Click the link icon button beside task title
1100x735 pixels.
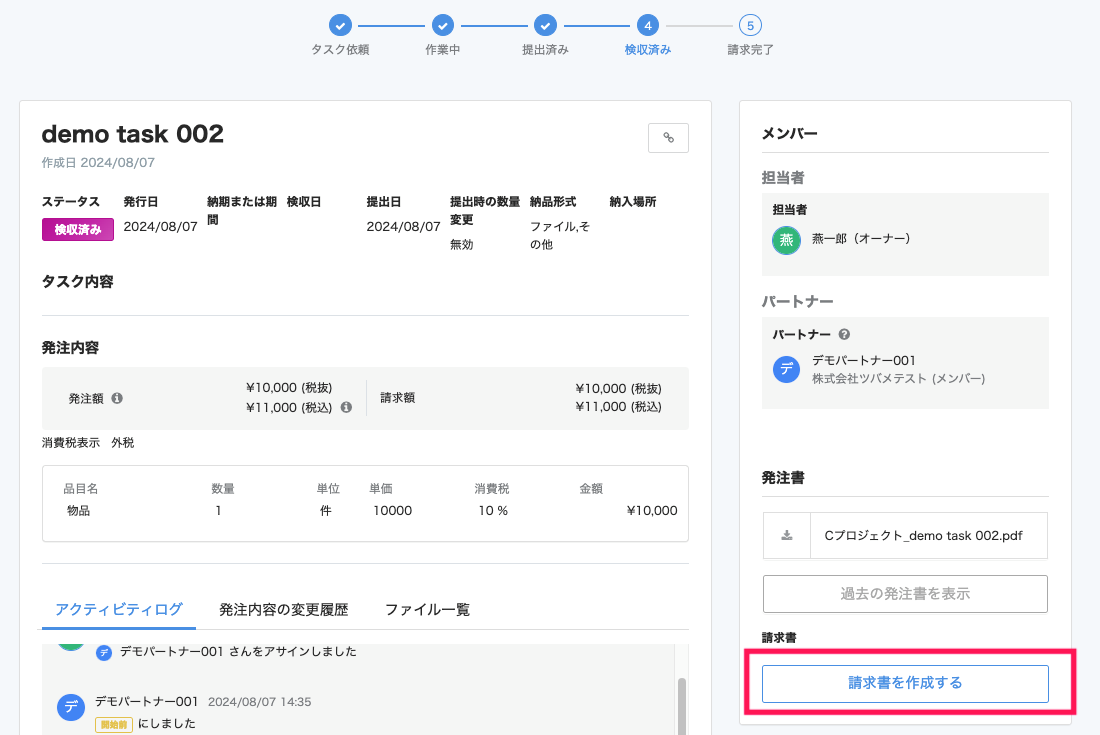click(668, 138)
